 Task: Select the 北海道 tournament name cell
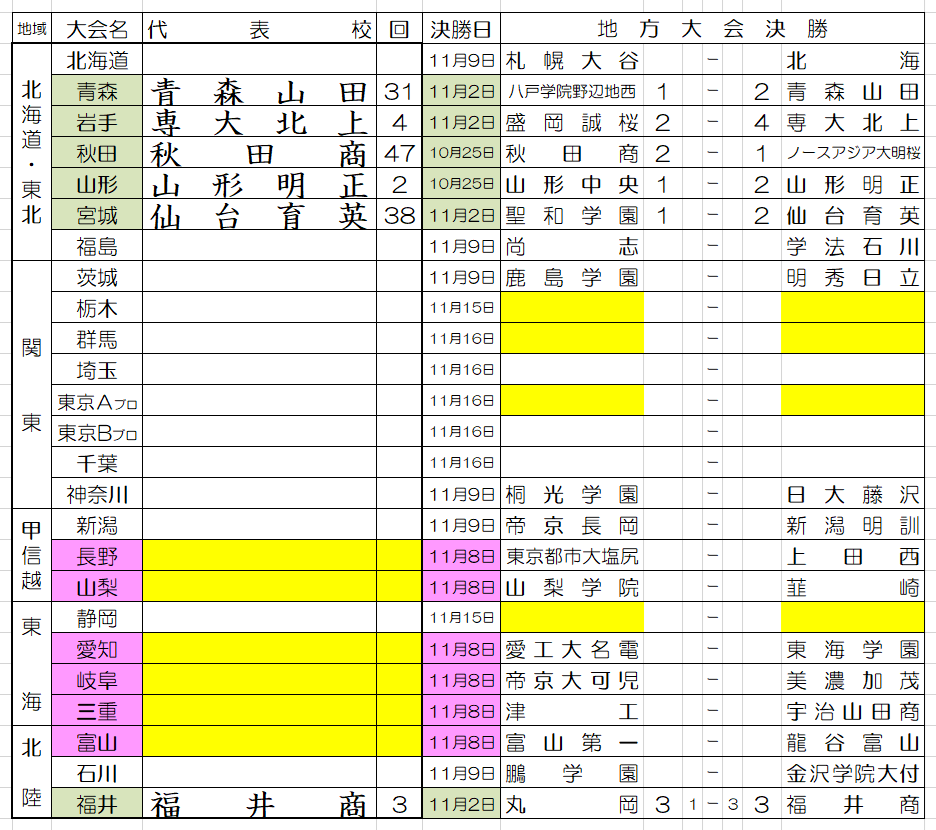tap(97, 60)
